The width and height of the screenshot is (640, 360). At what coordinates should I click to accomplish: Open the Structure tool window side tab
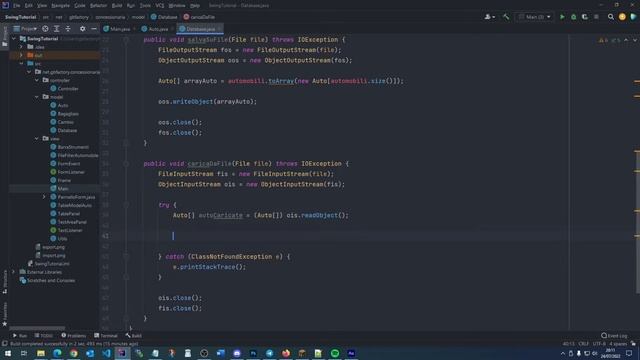click(4, 282)
